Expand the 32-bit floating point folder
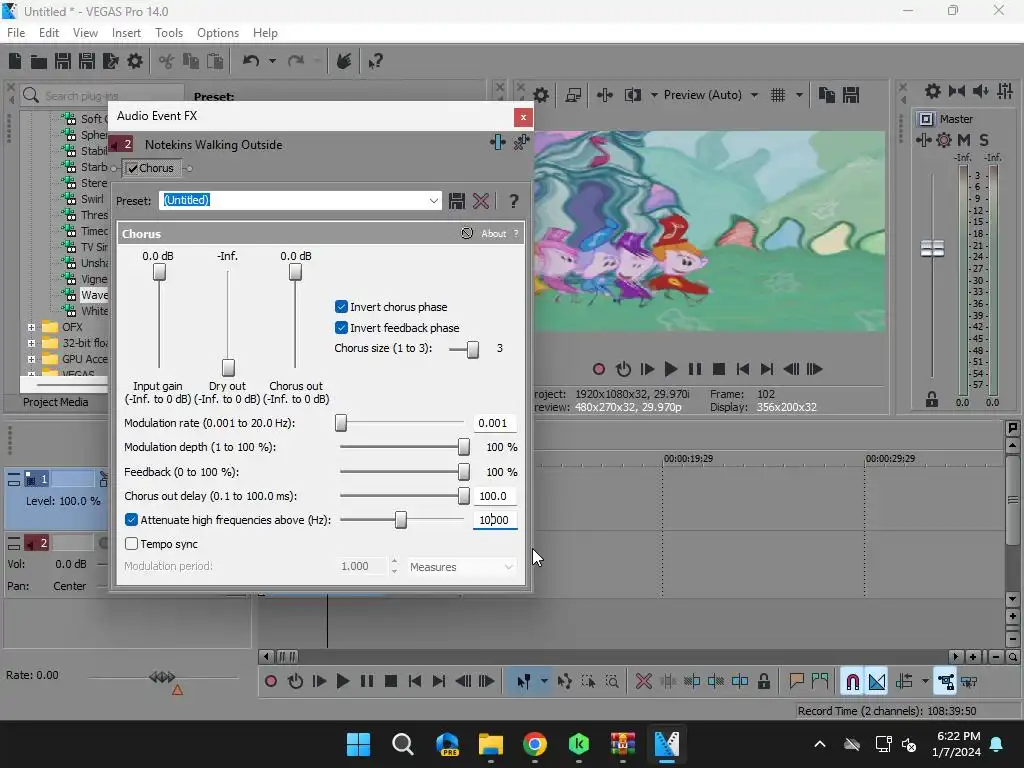The height and width of the screenshot is (768, 1024). pyautogui.click(x=31, y=343)
